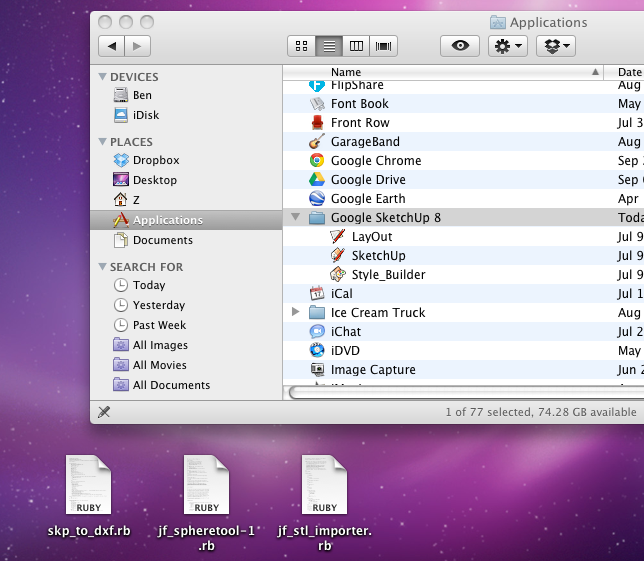Select Google Drive in the list

(463, 179)
